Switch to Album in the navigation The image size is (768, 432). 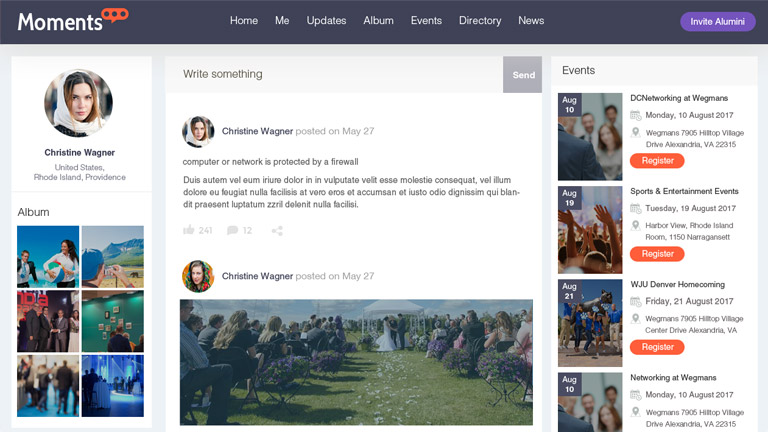point(378,21)
